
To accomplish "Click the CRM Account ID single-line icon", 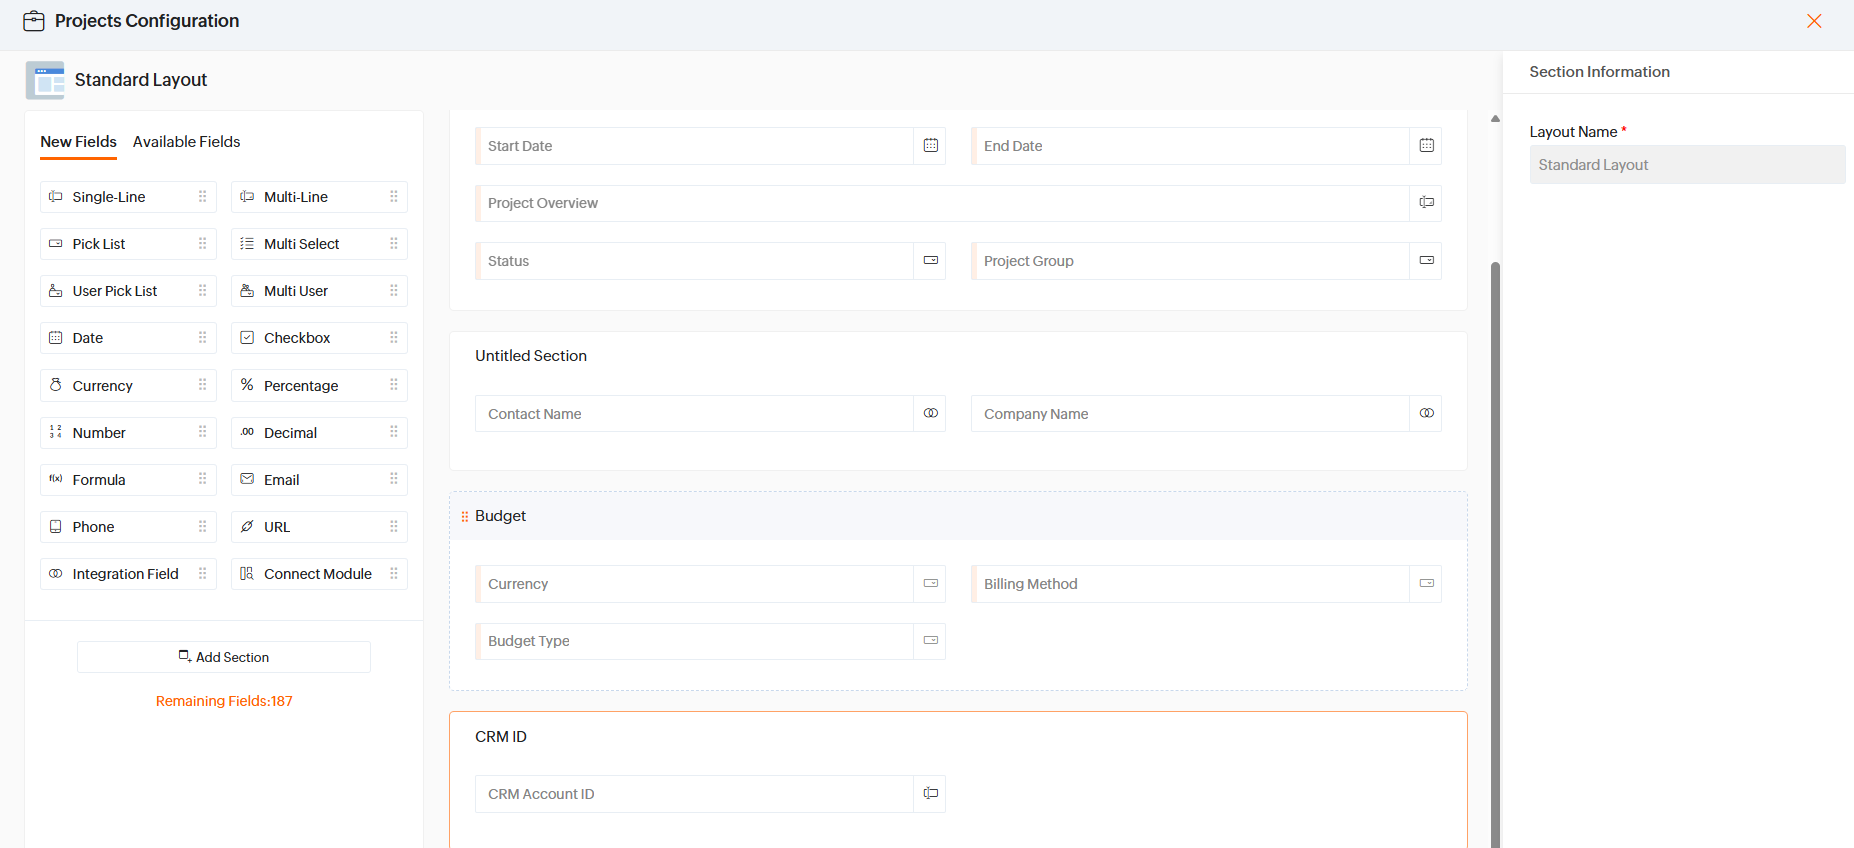I will 930,793.
